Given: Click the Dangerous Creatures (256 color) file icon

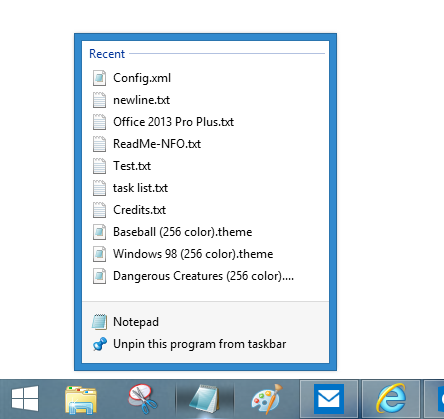Looking at the screenshot, I should (x=99, y=276).
